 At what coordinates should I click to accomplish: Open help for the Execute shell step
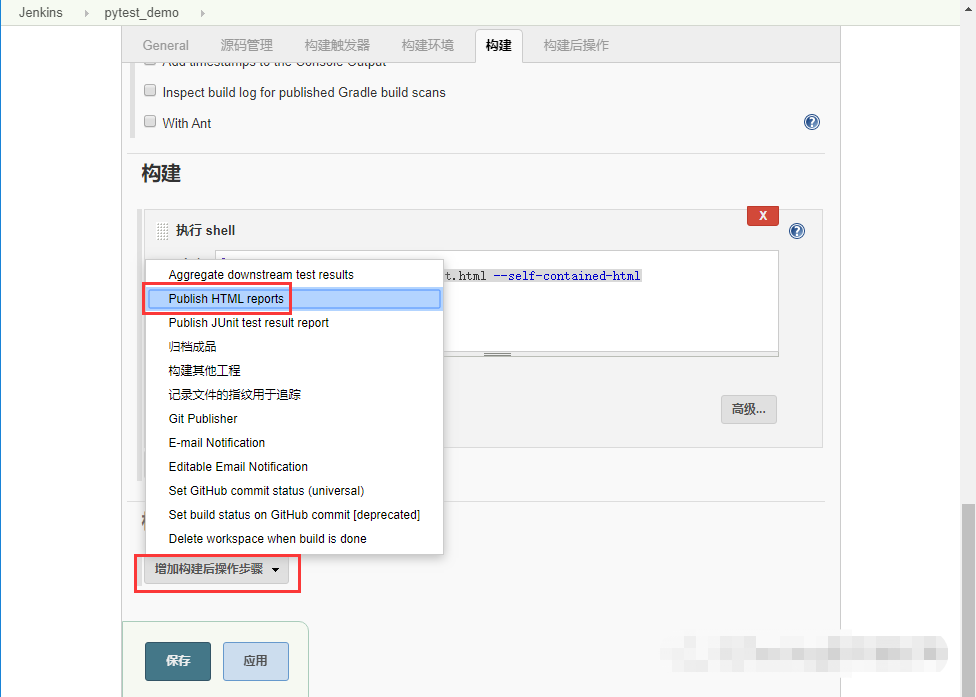pyautogui.click(x=797, y=231)
